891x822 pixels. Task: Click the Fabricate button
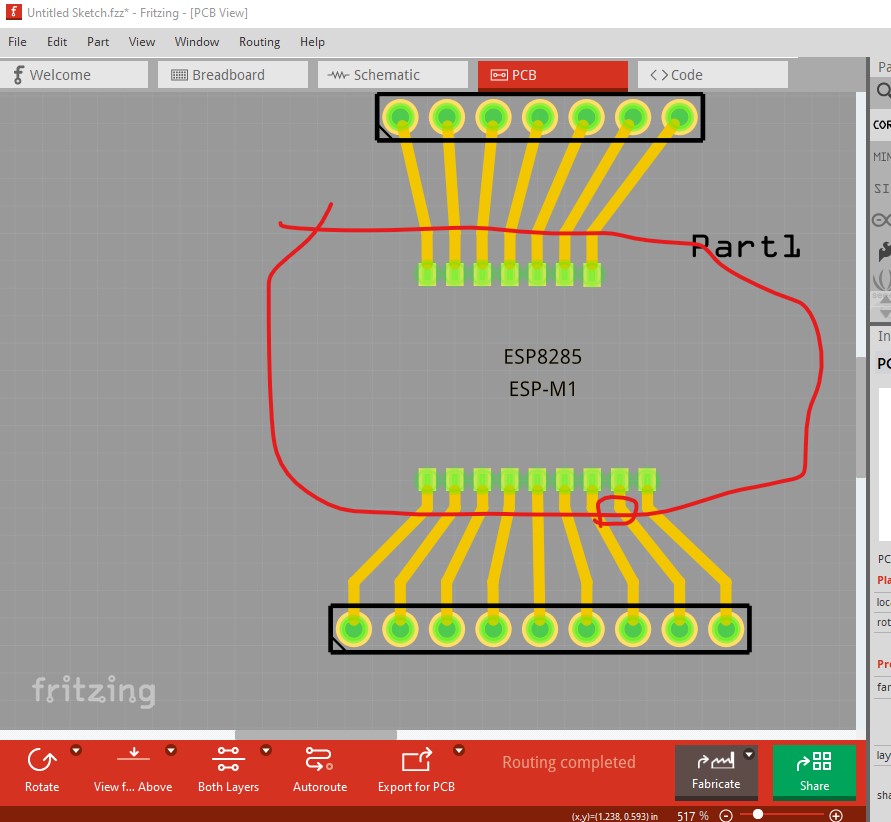pos(716,772)
